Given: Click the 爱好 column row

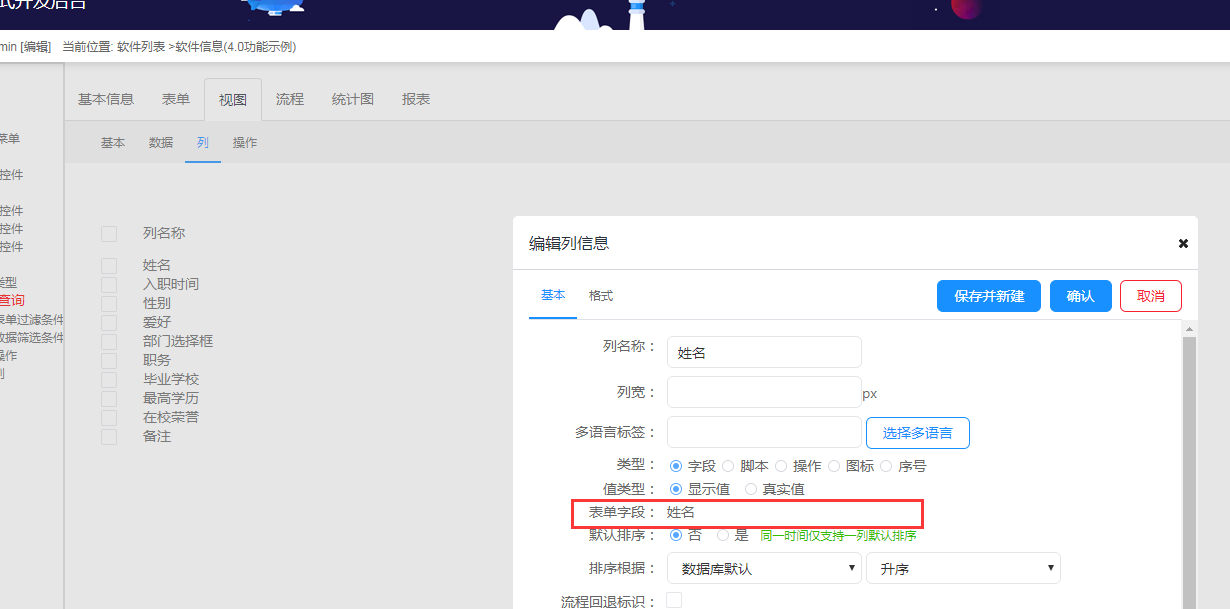Looking at the screenshot, I should pos(157,322).
